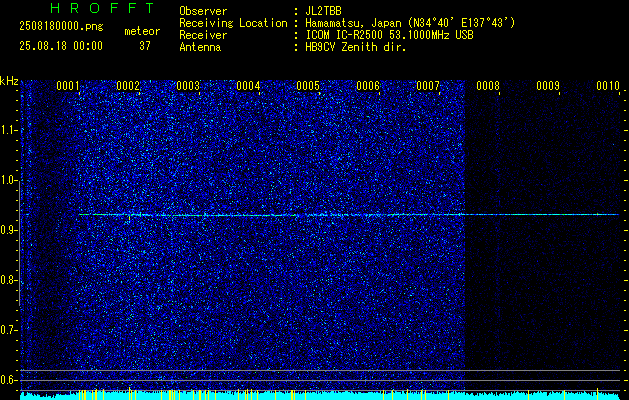Image resolution: width=629 pixels, height=400 pixels.
Task: Click the Antenna label
Action: coord(200,47)
